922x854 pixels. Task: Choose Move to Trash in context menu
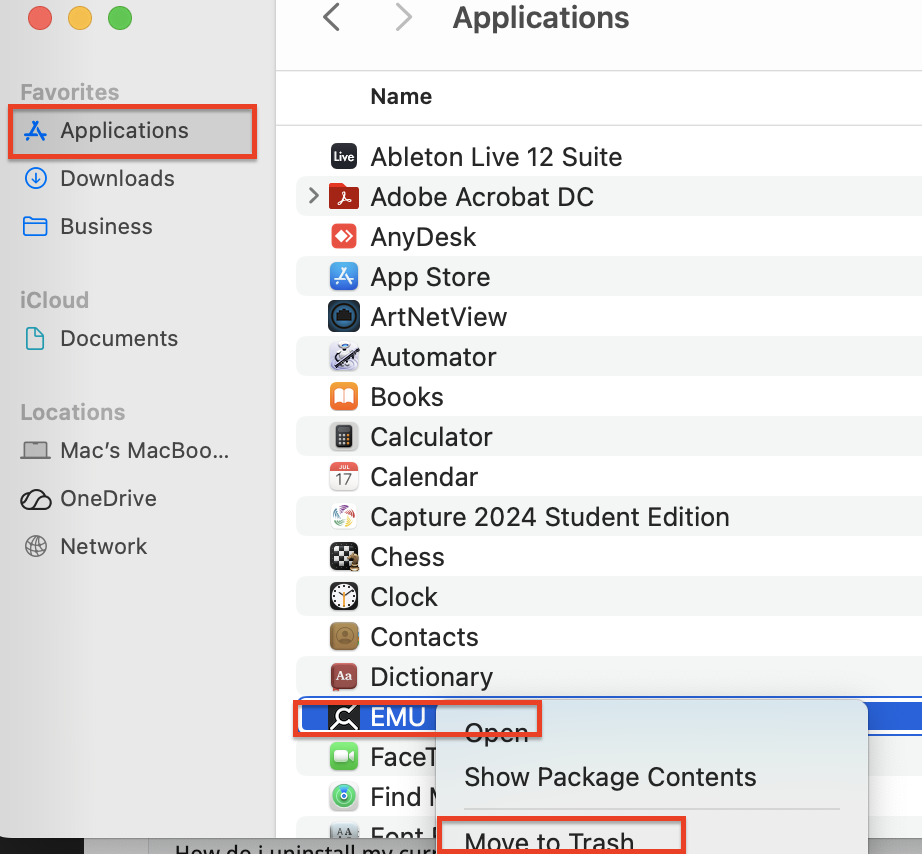[549, 841]
